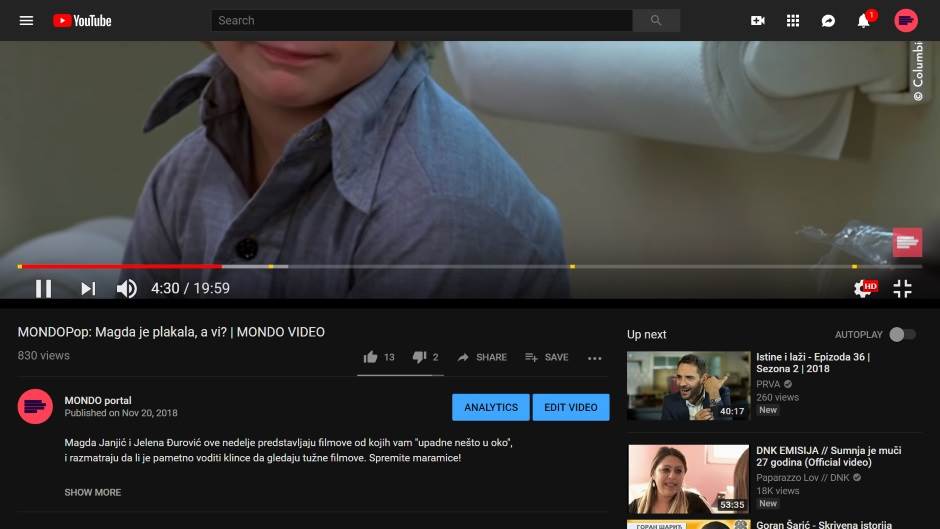This screenshot has width=940, height=529.
Task: Open the account avatar menu
Action: pos(906,20)
